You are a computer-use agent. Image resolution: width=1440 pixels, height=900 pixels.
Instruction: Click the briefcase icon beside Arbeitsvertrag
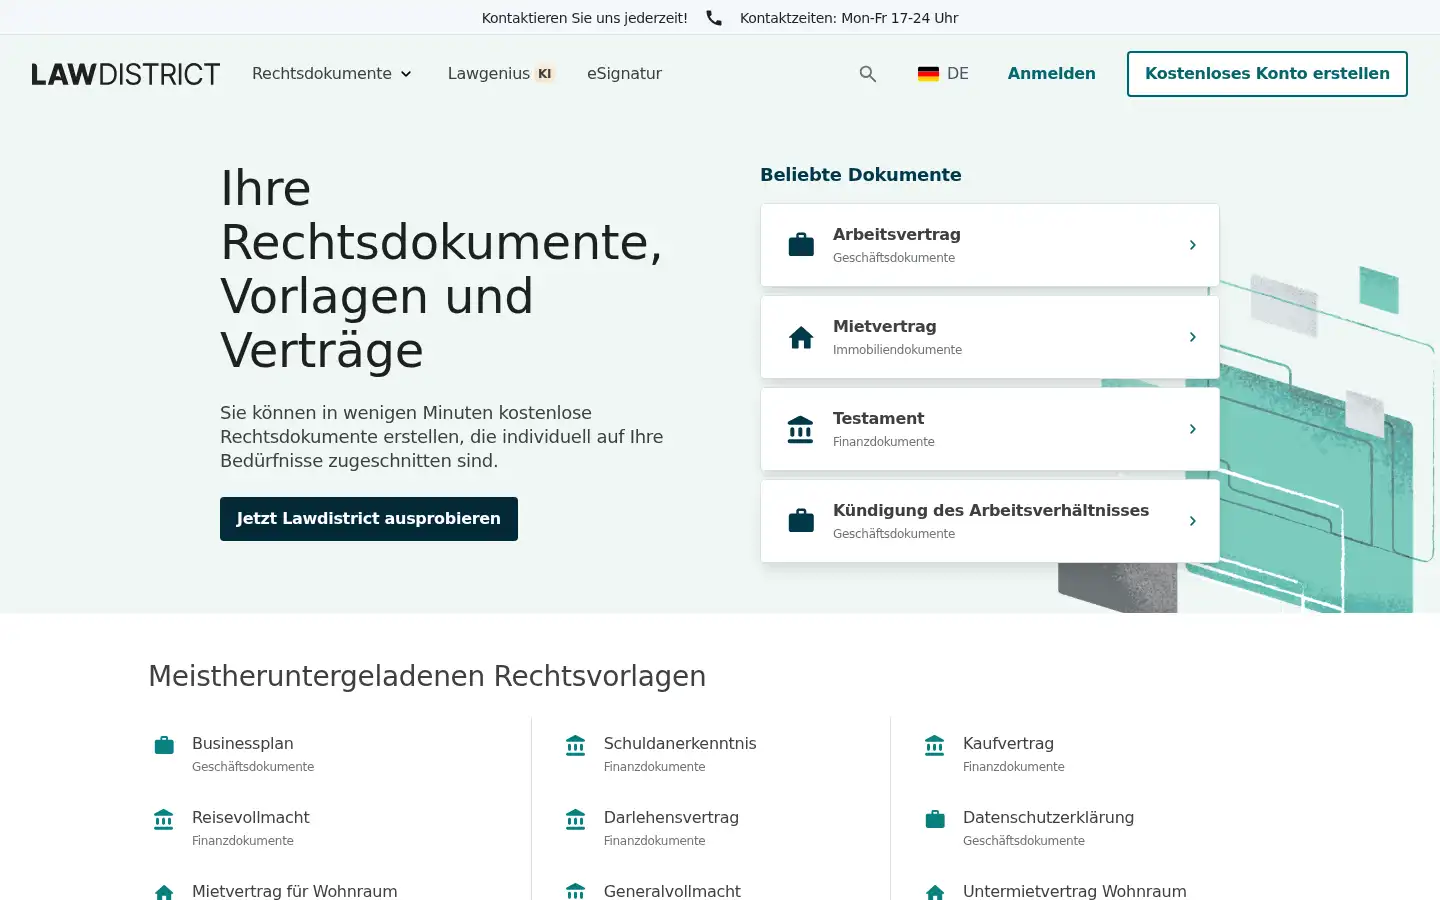pyautogui.click(x=801, y=245)
